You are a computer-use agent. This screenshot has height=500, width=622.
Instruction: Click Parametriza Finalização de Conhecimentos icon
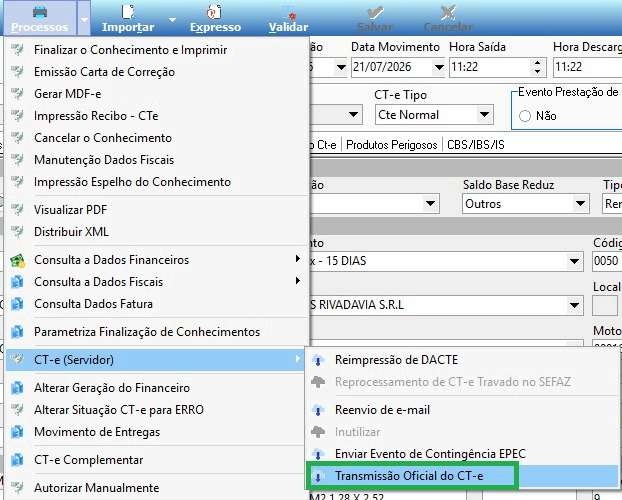(17, 332)
